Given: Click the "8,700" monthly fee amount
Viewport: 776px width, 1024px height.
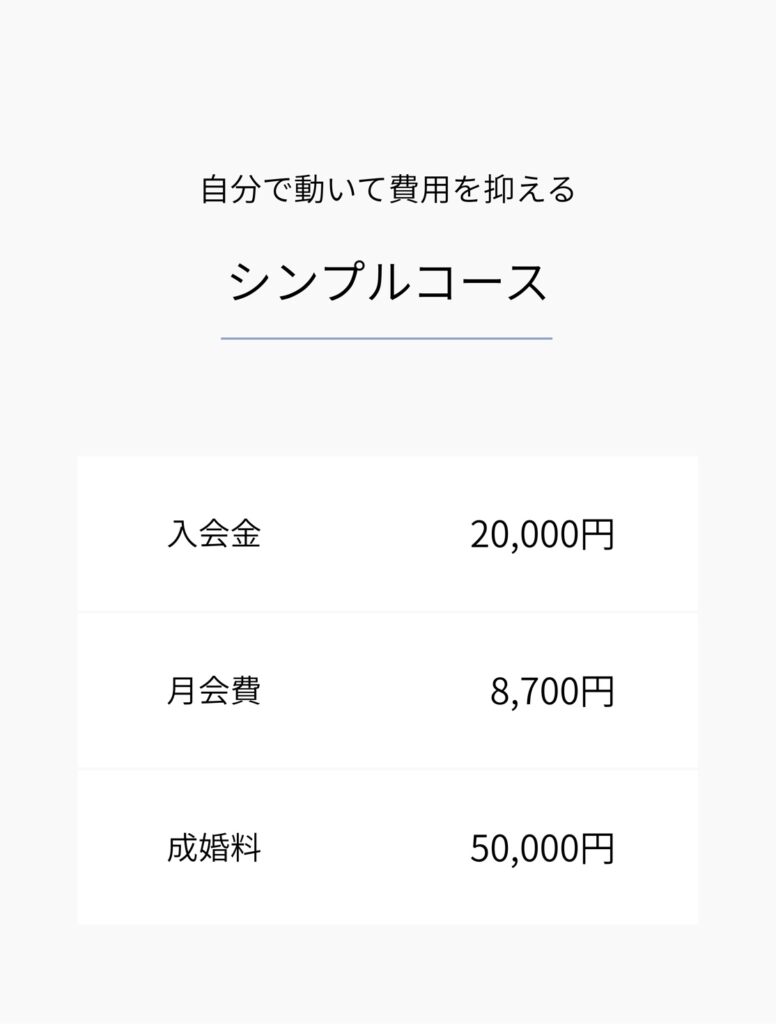Looking at the screenshot, I should (x=534, y=692).
